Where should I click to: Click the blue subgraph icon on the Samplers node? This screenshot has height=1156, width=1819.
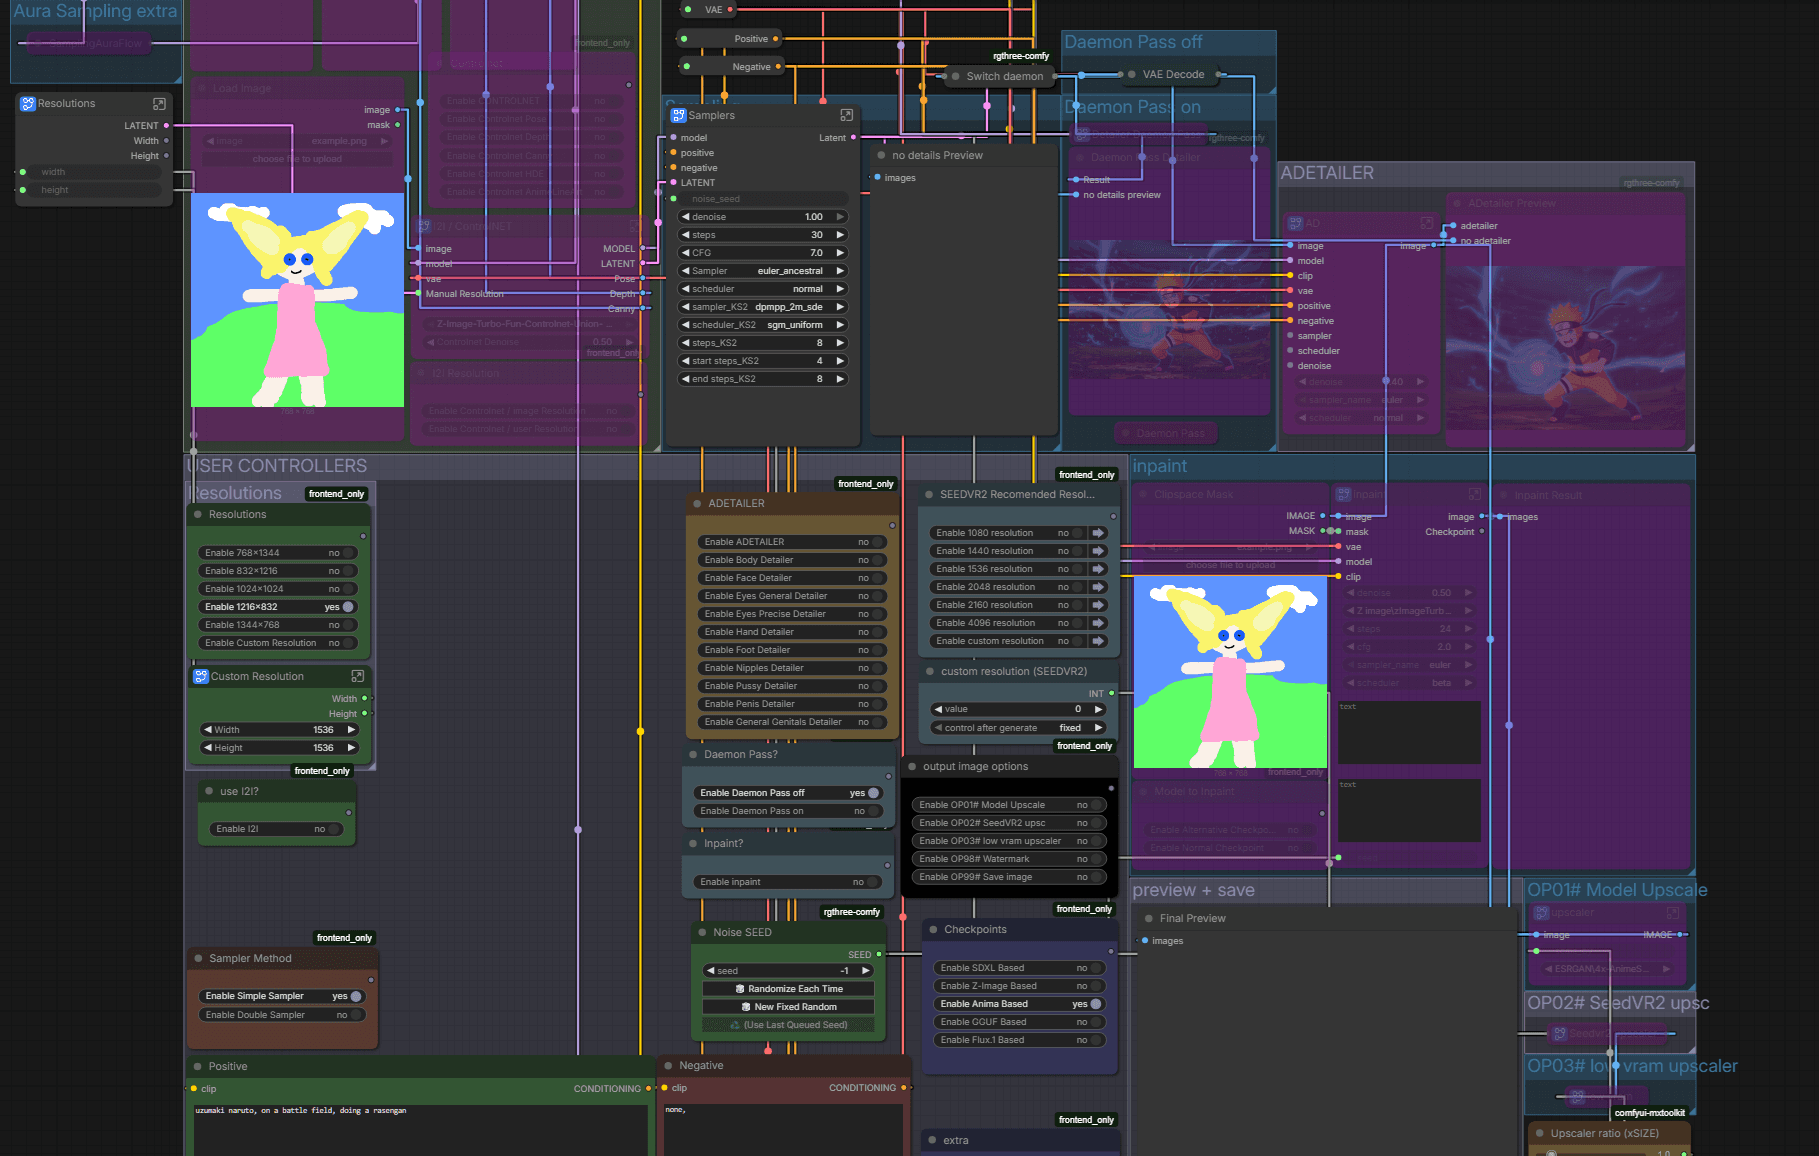(x=678, y=115)
